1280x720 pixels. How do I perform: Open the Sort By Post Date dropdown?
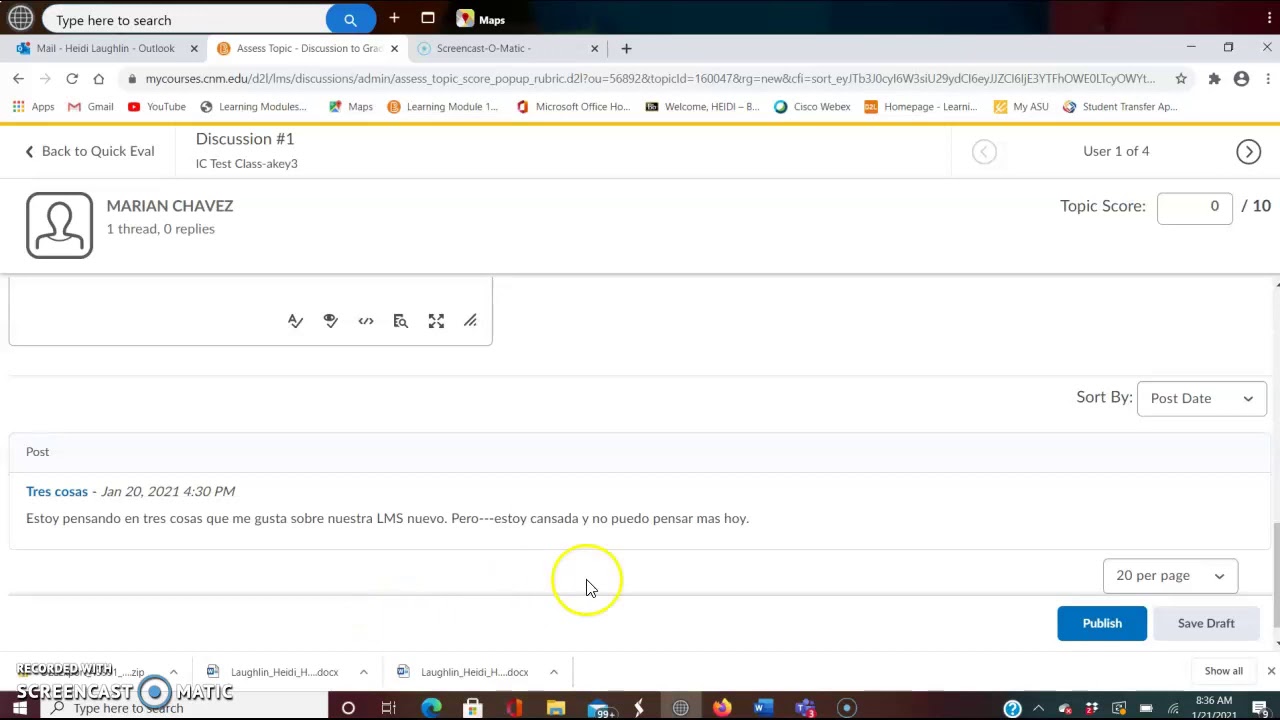1202,398
